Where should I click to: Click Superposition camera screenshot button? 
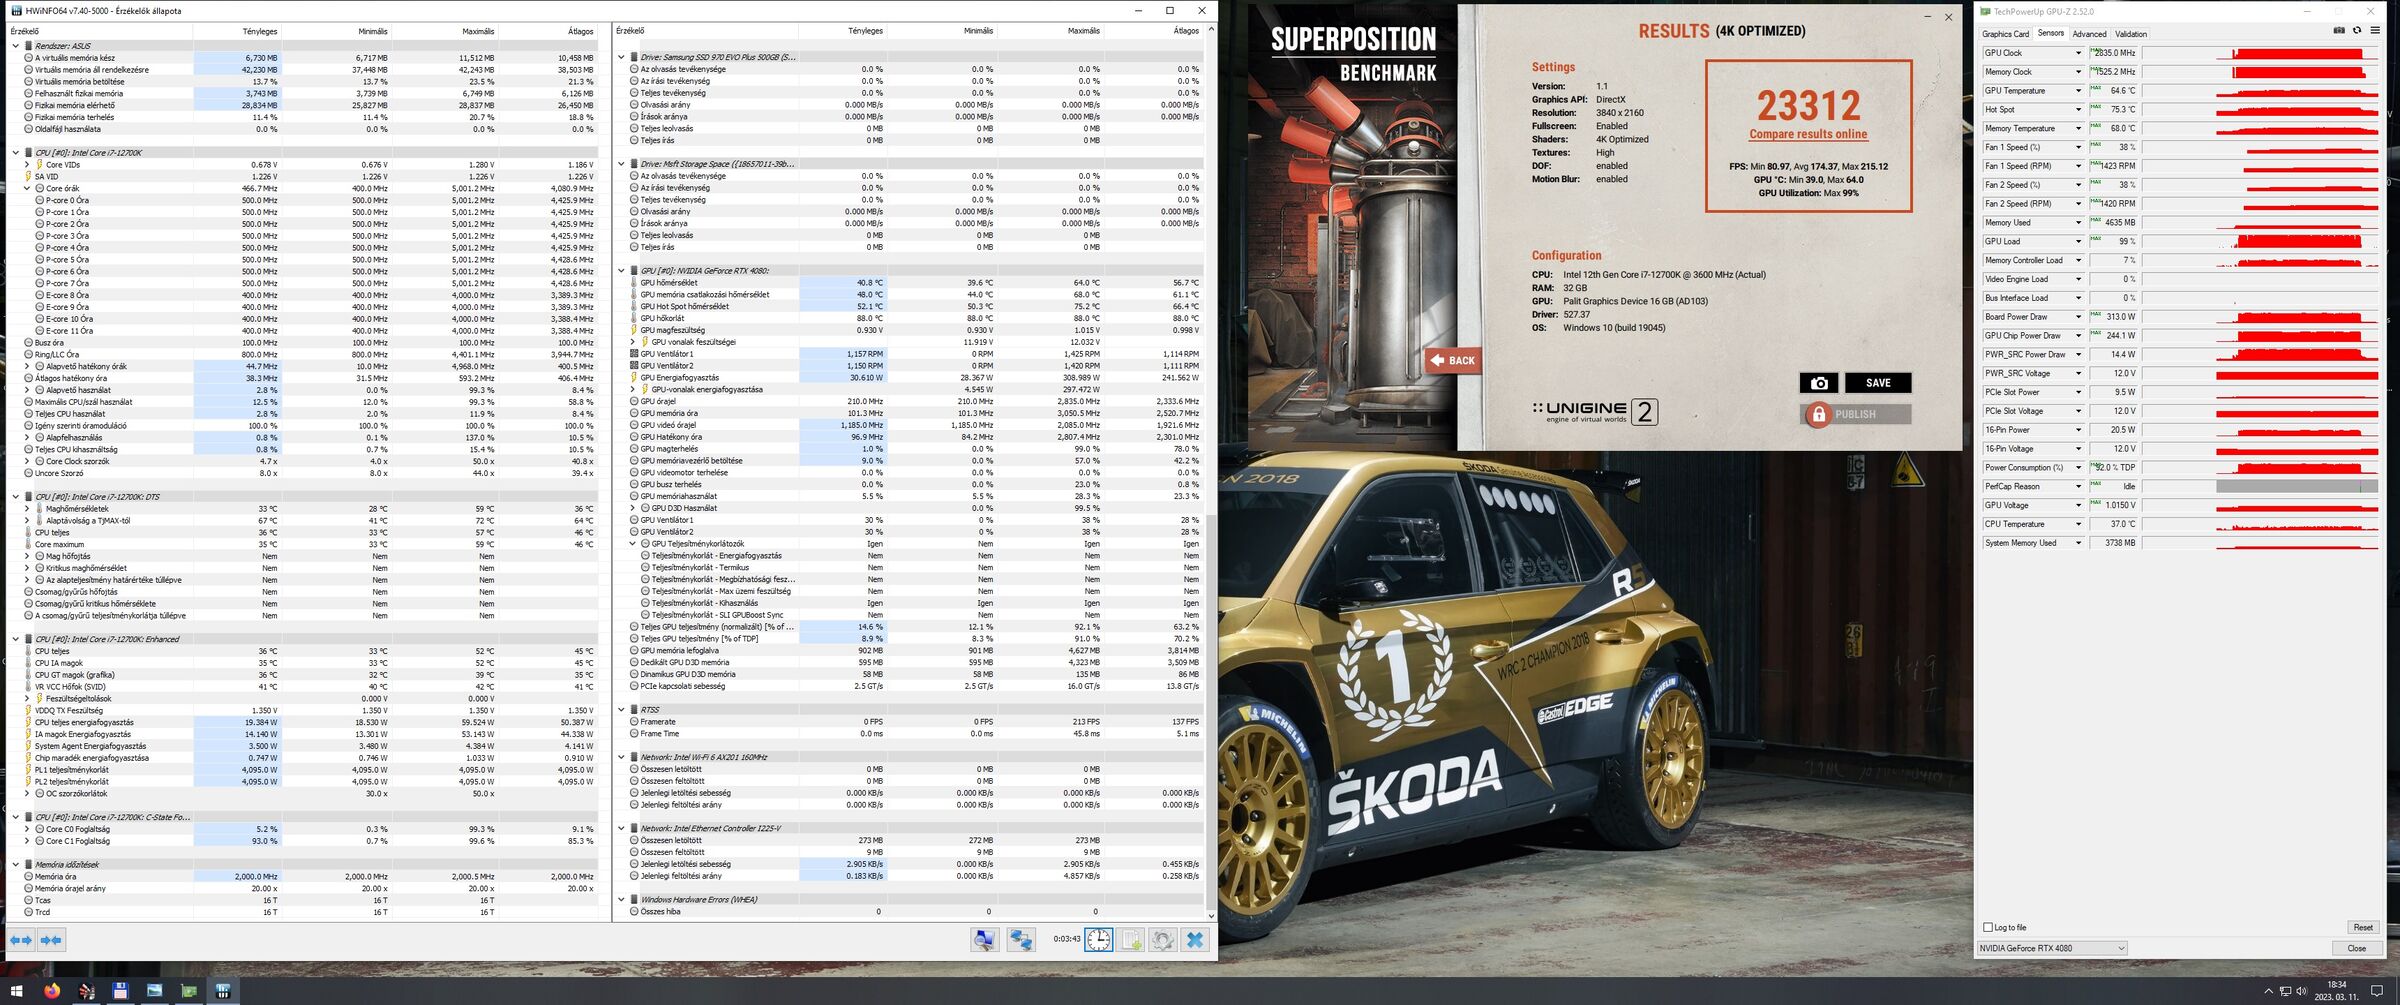[x=1819, y=383]
